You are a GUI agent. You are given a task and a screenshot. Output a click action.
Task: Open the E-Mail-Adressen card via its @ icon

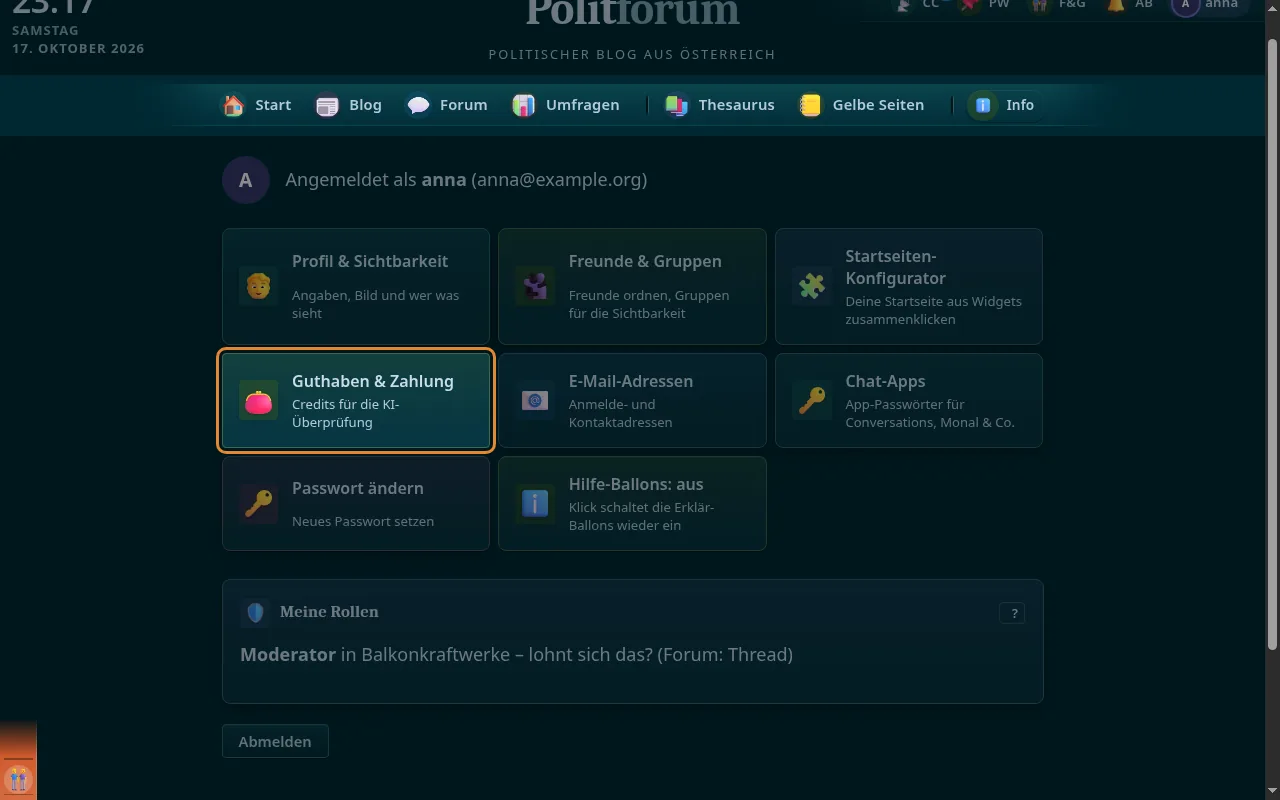[x=535, y=401]
